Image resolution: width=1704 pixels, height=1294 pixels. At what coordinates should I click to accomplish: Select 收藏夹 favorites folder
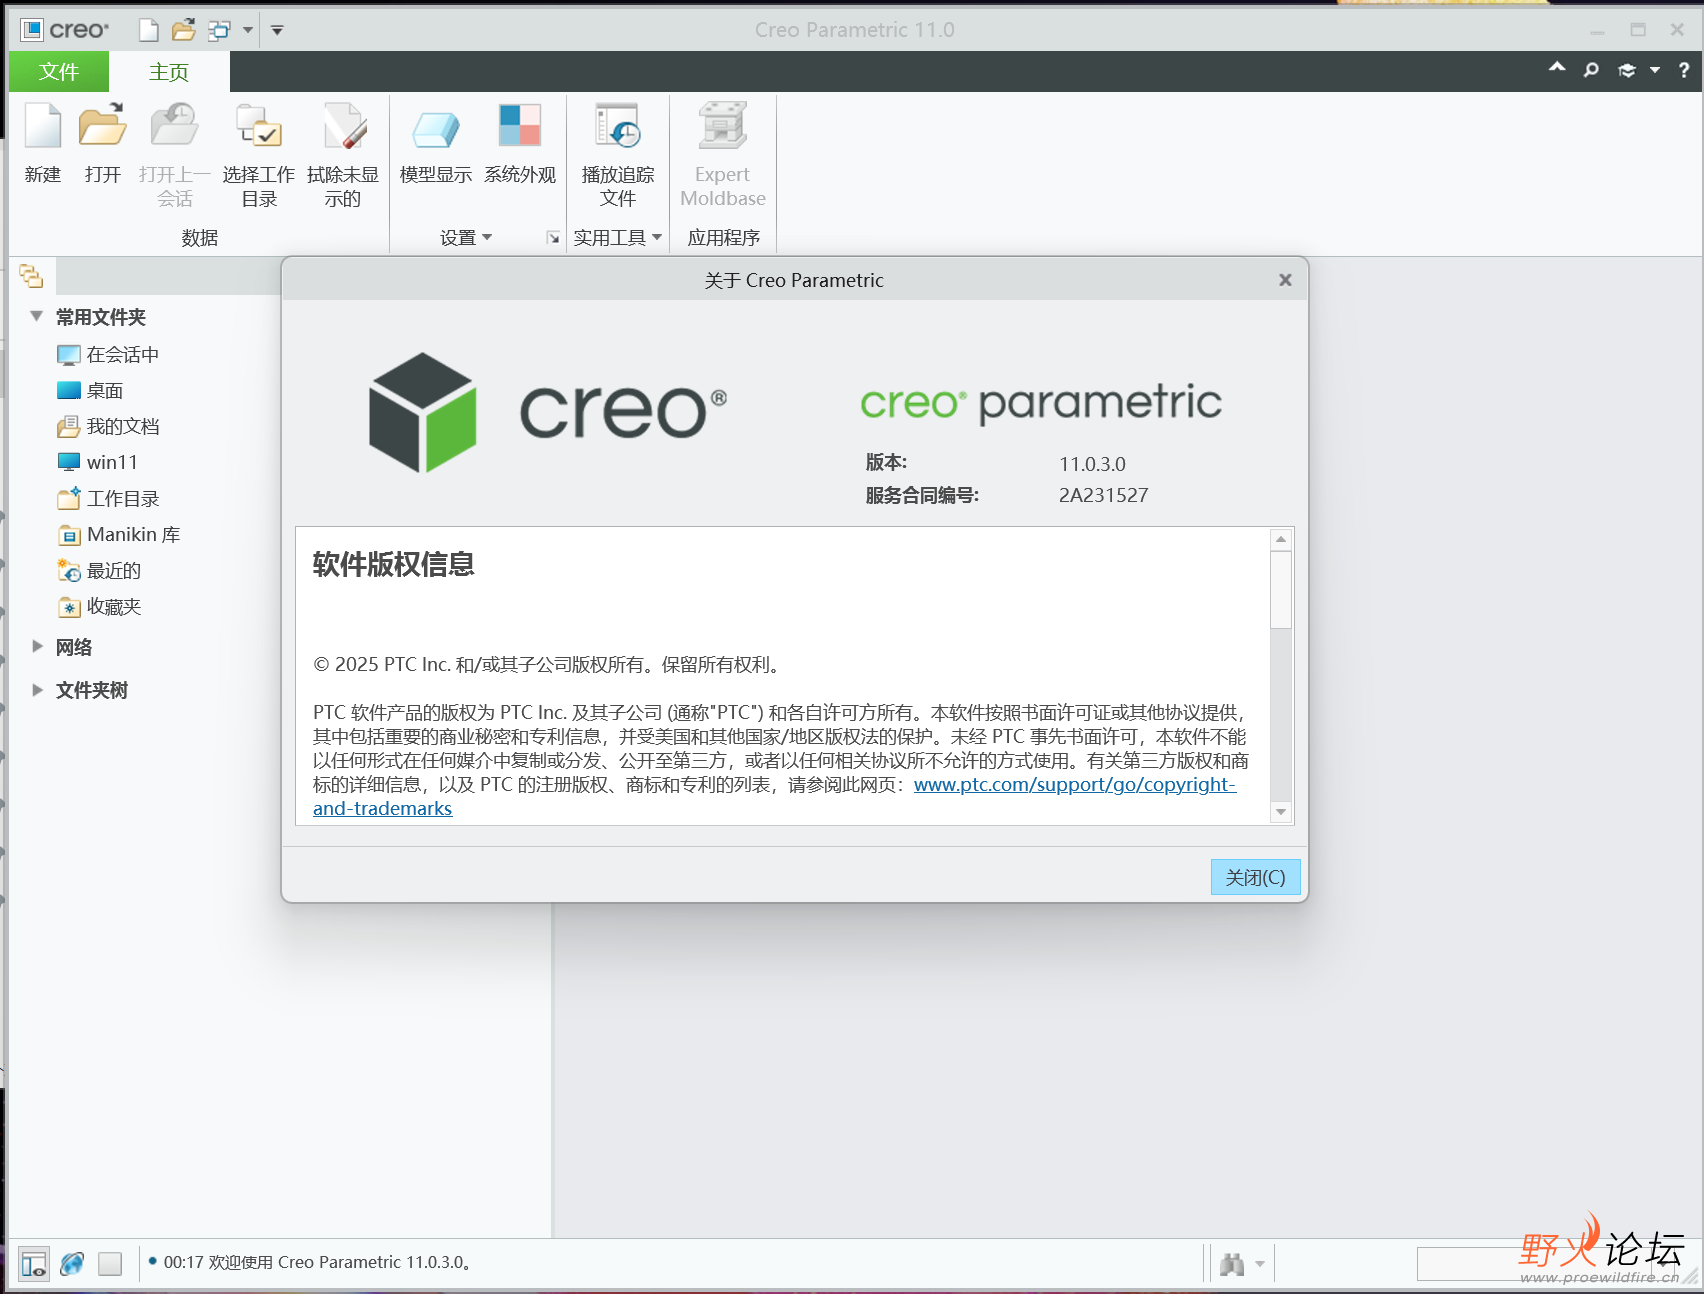pos(99,606)
